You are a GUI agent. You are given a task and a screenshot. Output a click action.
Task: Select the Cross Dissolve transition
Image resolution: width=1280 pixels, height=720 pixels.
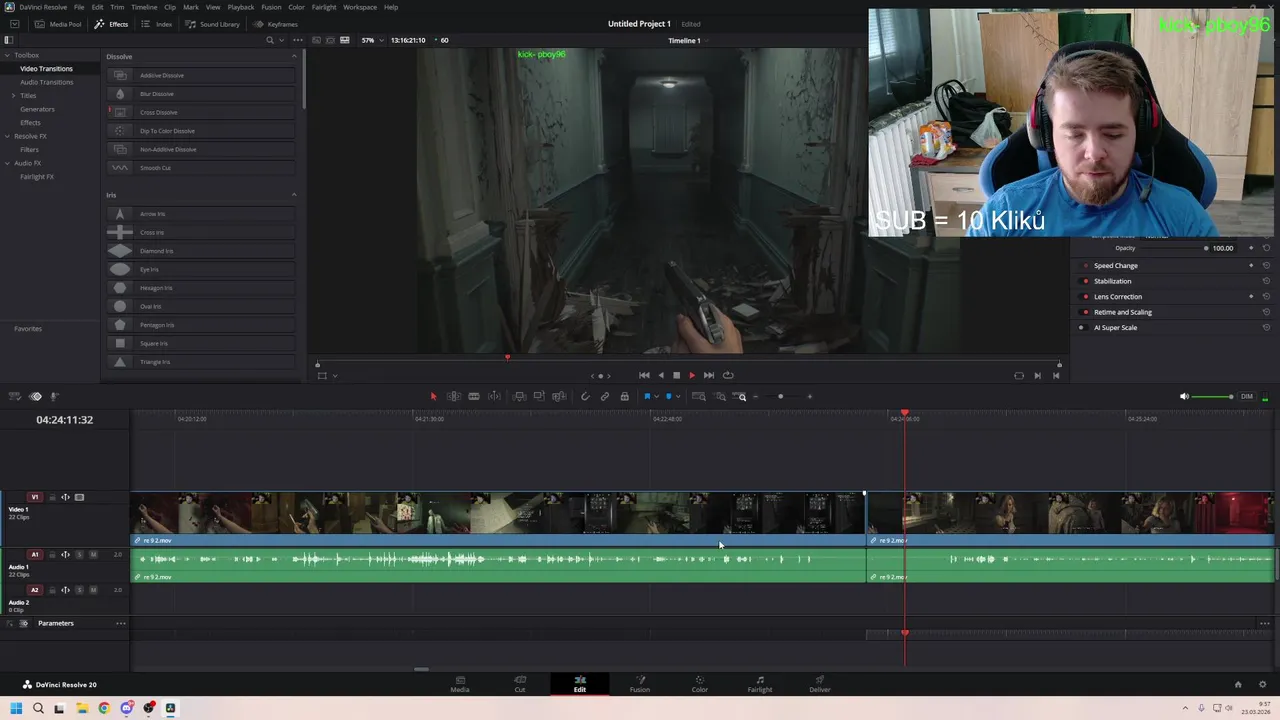[x=200, y=112]
